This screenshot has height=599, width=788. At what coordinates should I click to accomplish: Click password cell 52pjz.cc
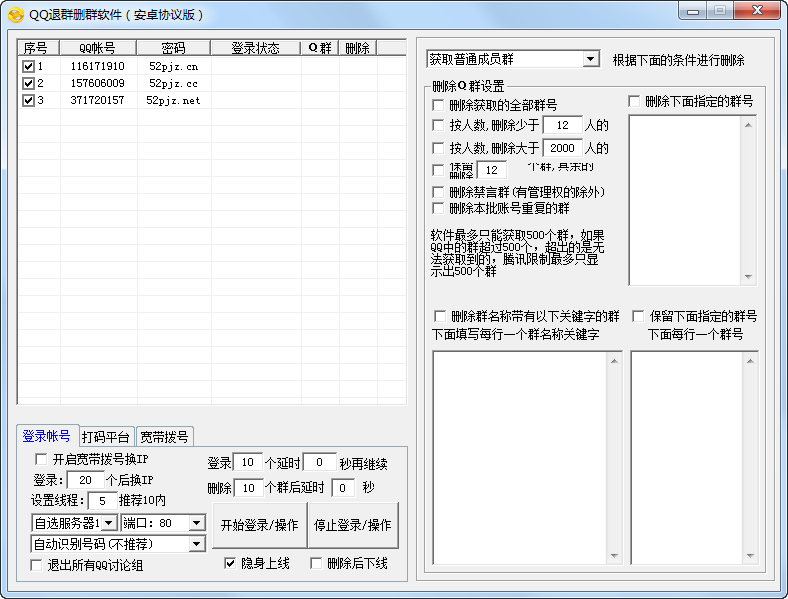click(x=173, y=83)
